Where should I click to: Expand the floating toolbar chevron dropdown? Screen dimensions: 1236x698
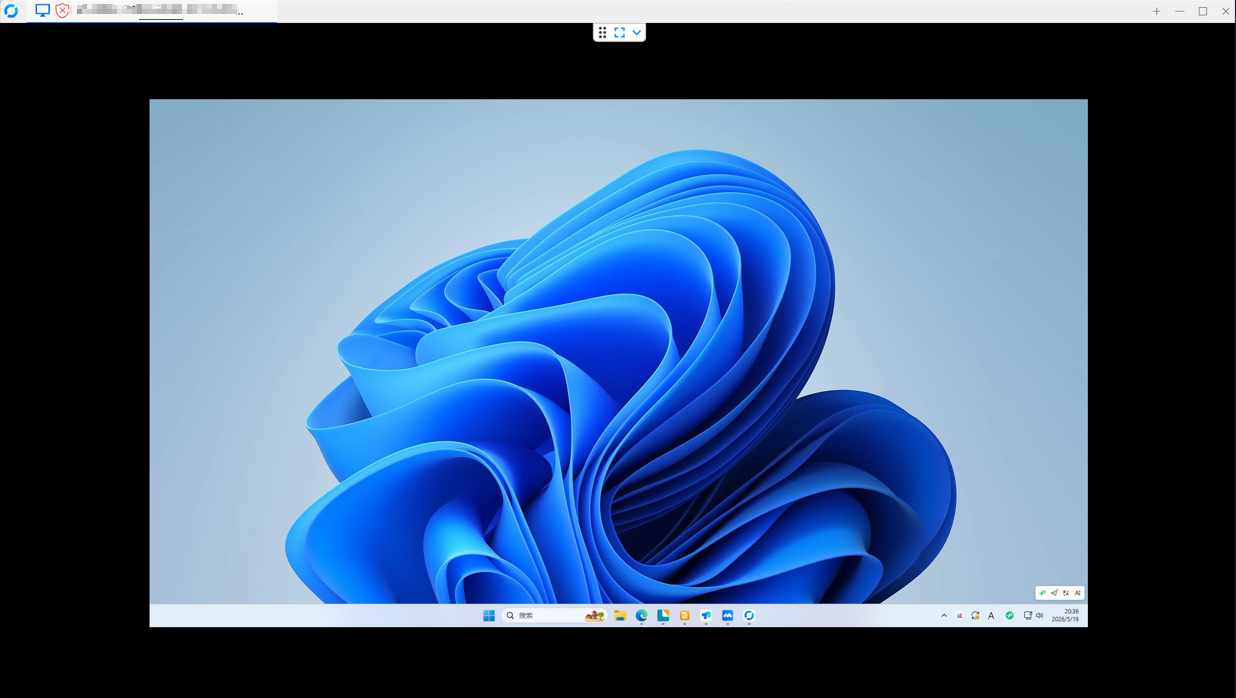coord(637,33)
